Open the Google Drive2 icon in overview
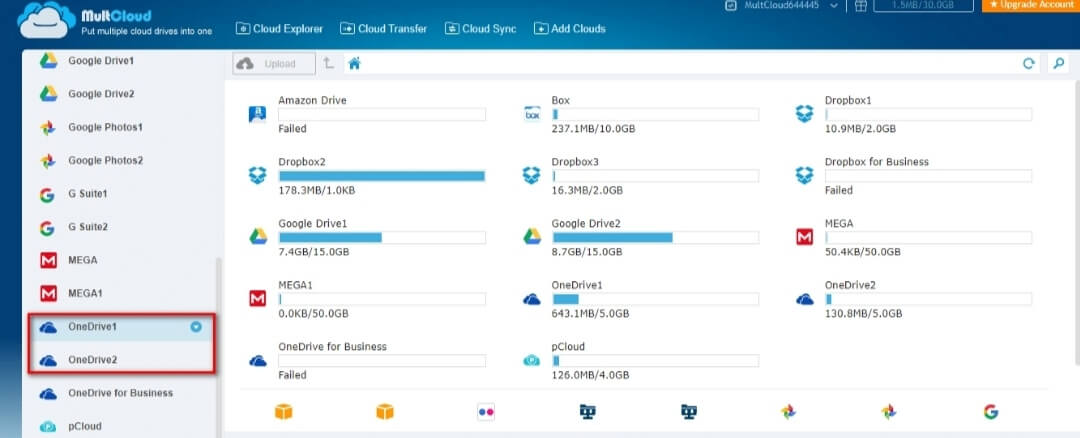The width and height of the screenshot is (1080, 438). pos(532,237)
